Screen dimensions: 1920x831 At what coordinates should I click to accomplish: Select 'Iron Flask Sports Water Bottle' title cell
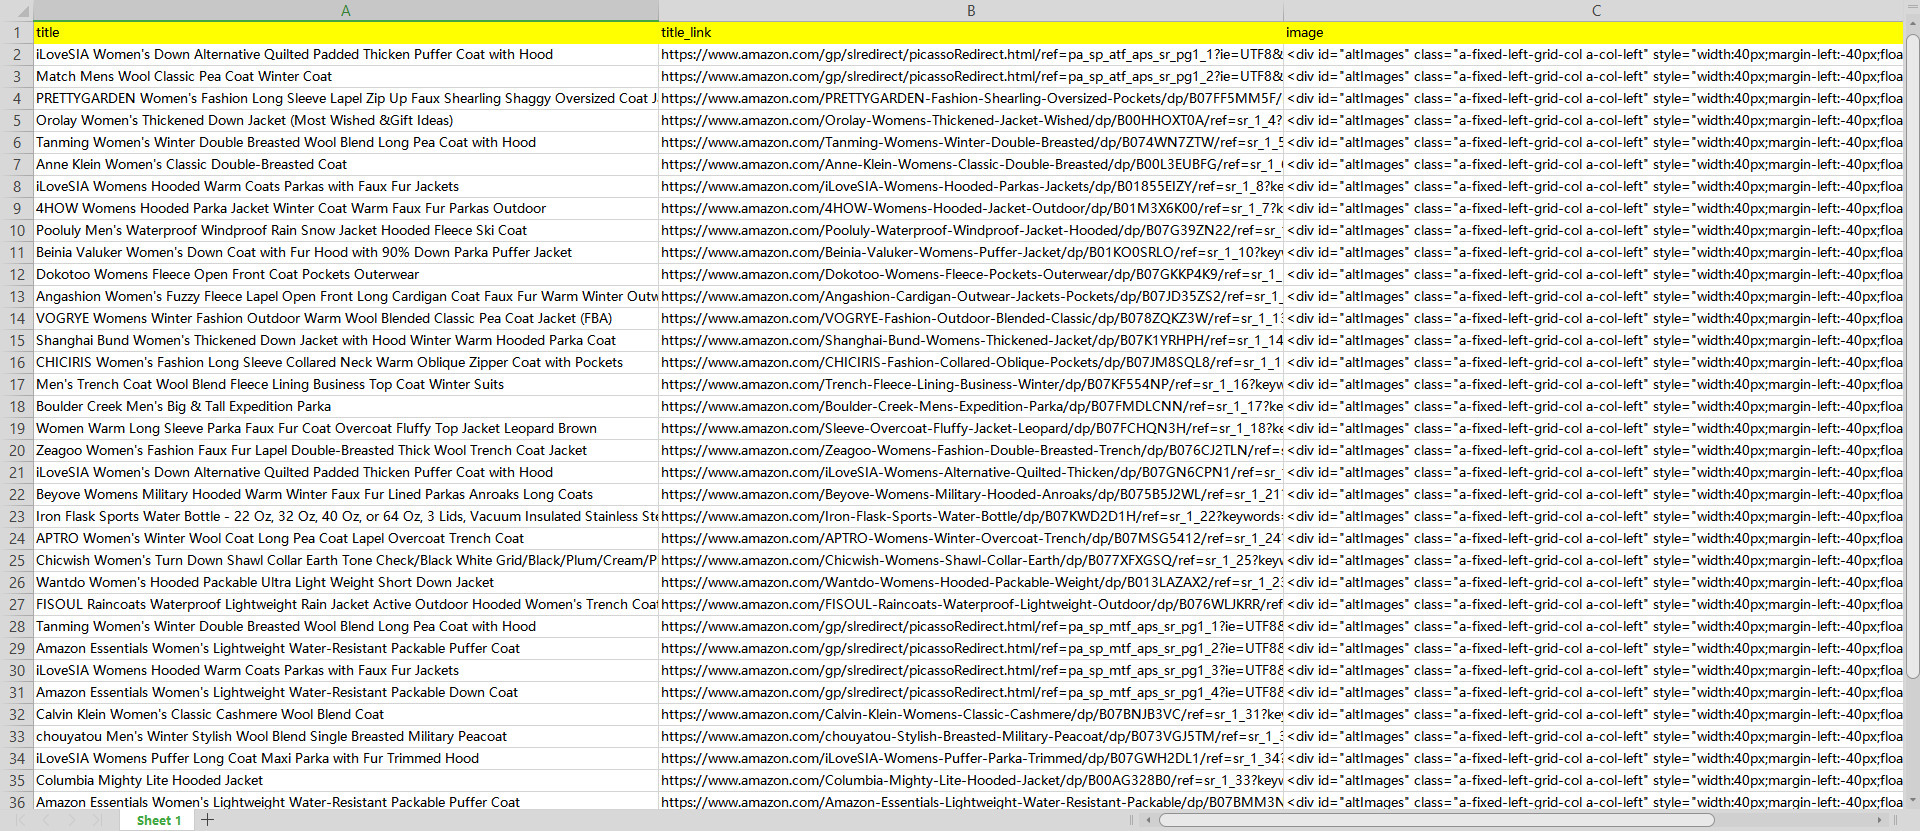pos(345,516)
